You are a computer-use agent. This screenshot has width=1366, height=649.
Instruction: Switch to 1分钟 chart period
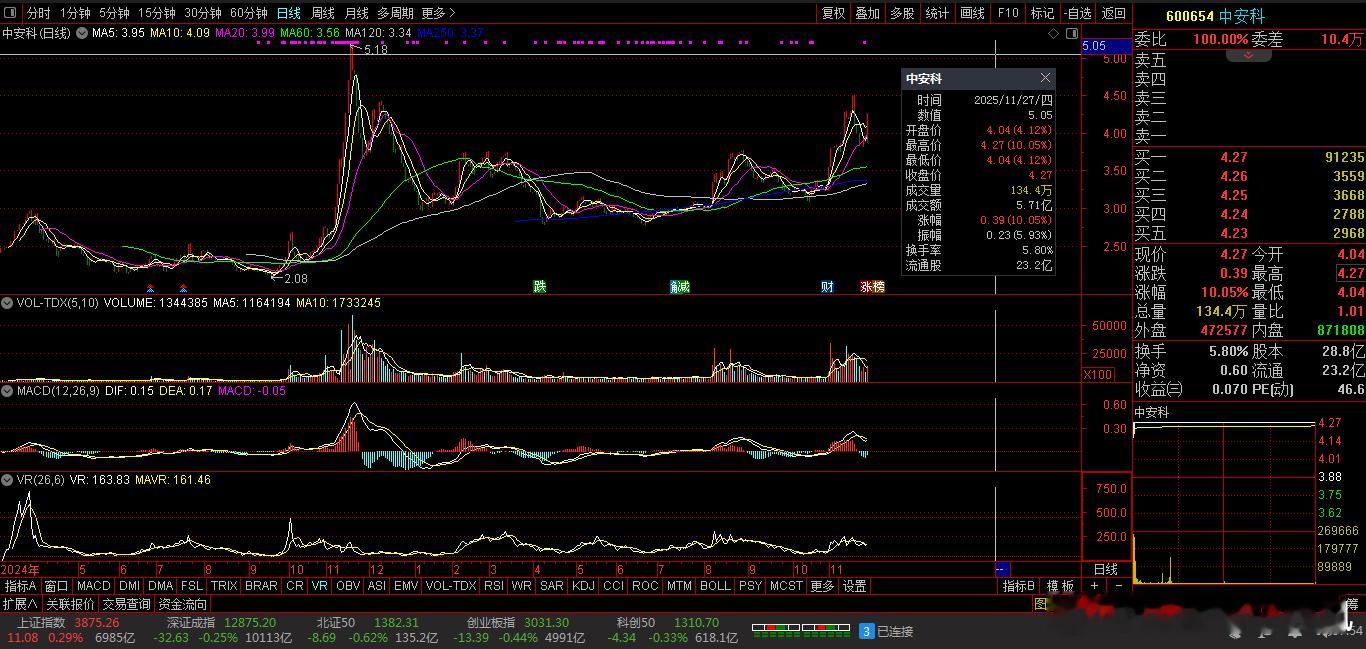tap(75, 13)
